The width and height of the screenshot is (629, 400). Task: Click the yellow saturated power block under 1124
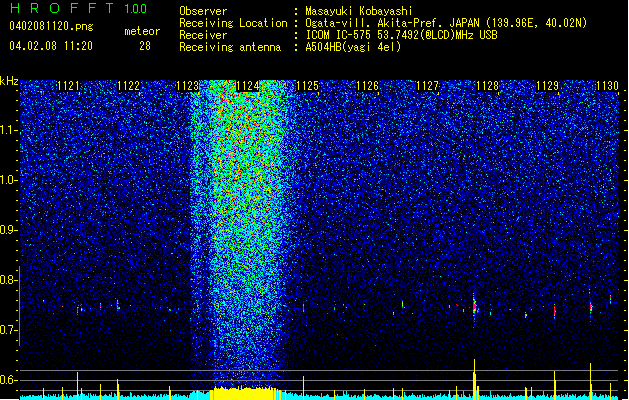pyautogui.click(x=245, y=393)
